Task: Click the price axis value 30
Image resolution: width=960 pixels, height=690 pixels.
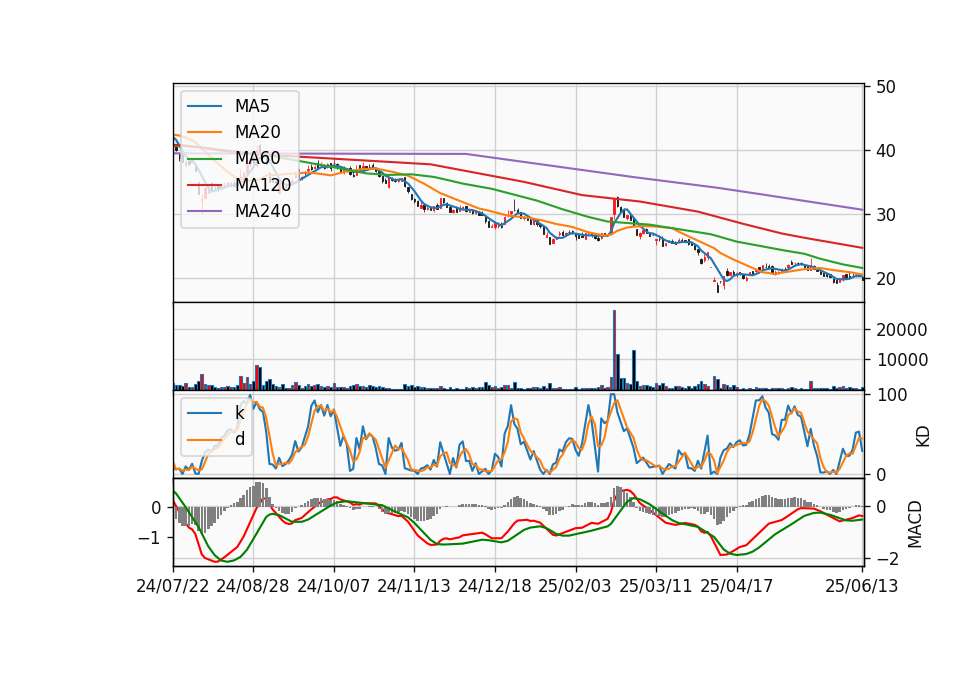Action: pos(886,215)
